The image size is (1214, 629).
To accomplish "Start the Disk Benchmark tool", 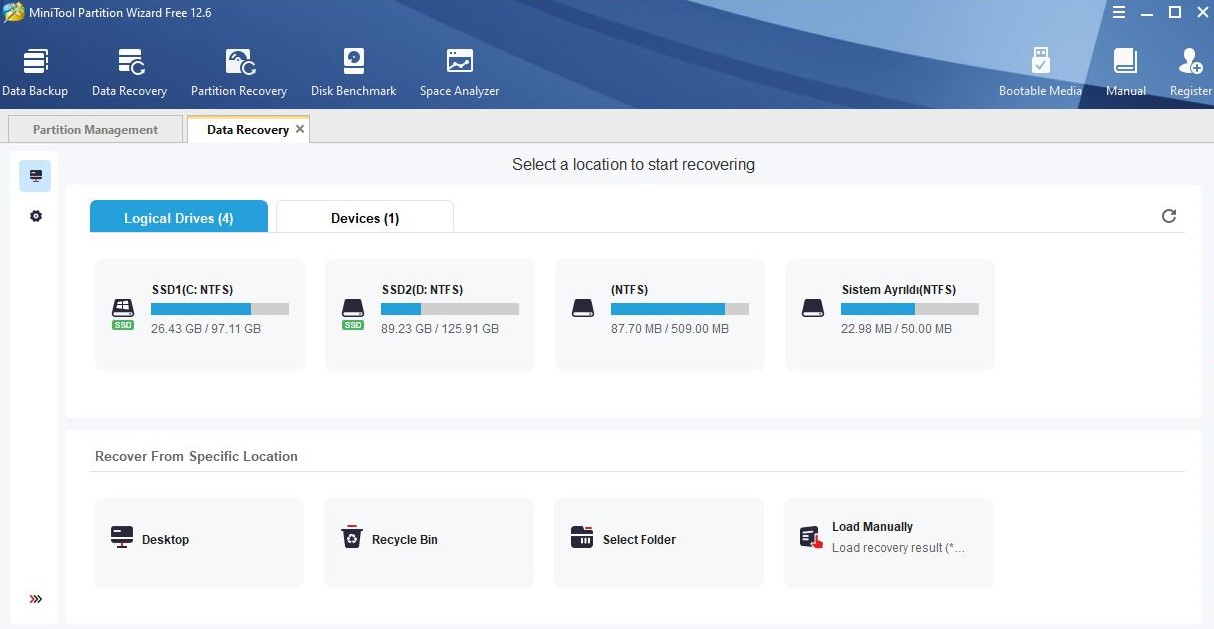I will click(353, 73).
